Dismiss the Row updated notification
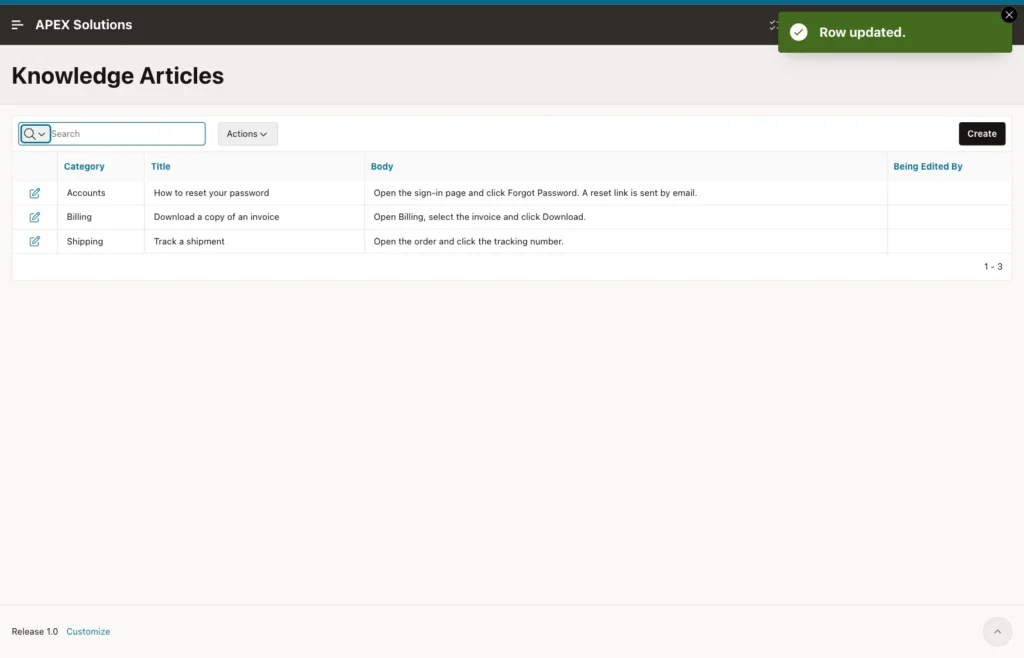The width and height of the screenshot is (1024, 658). click(x=1008, y=15)
